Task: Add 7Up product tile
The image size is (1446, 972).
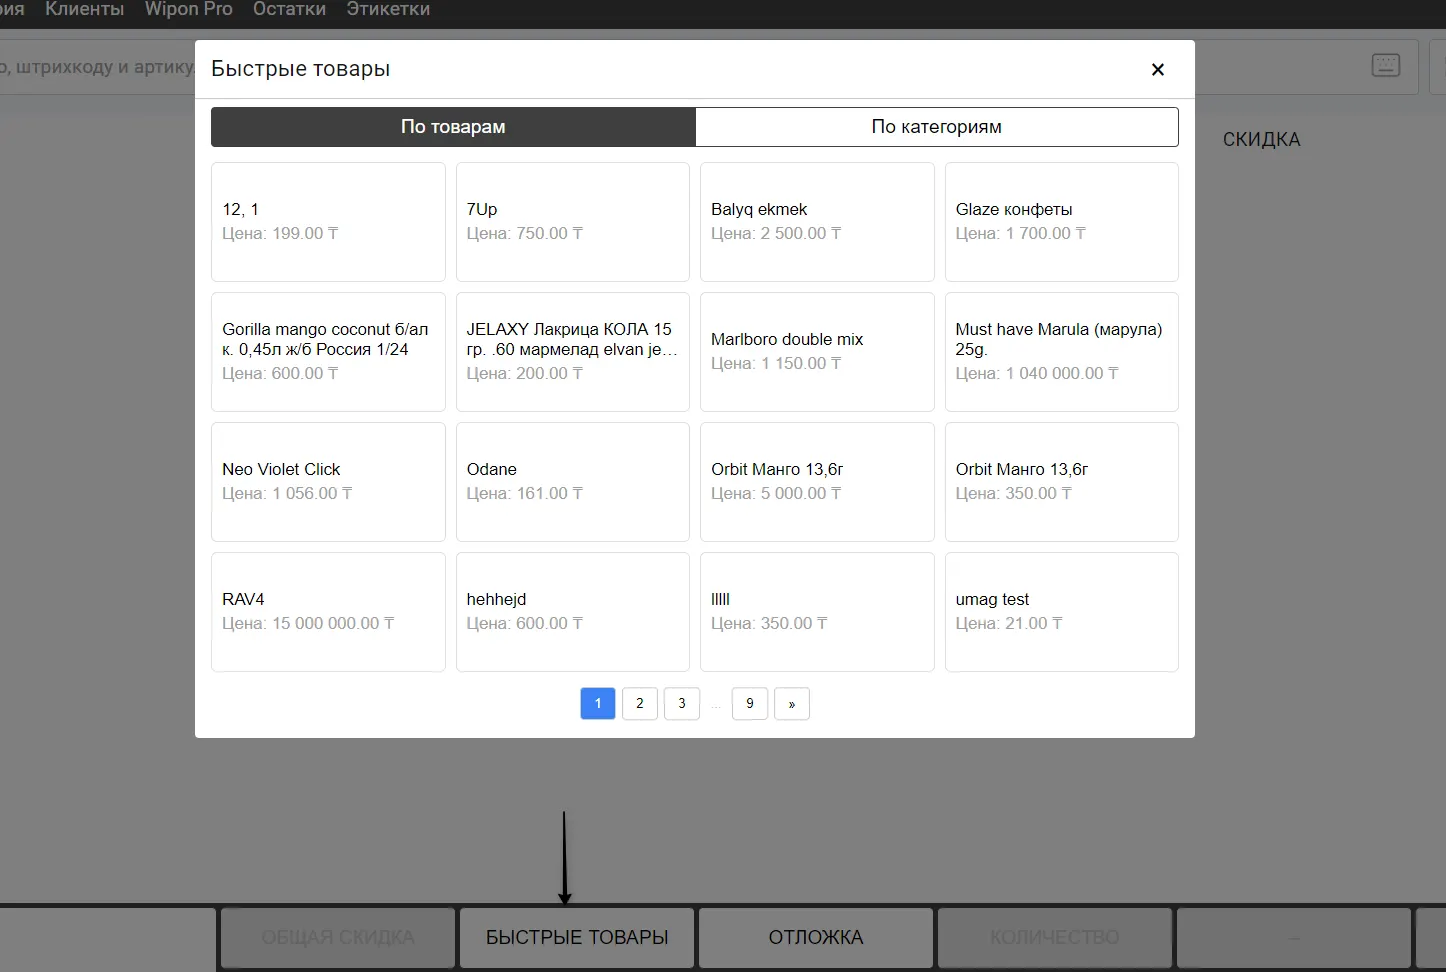Action: point(572,222)
